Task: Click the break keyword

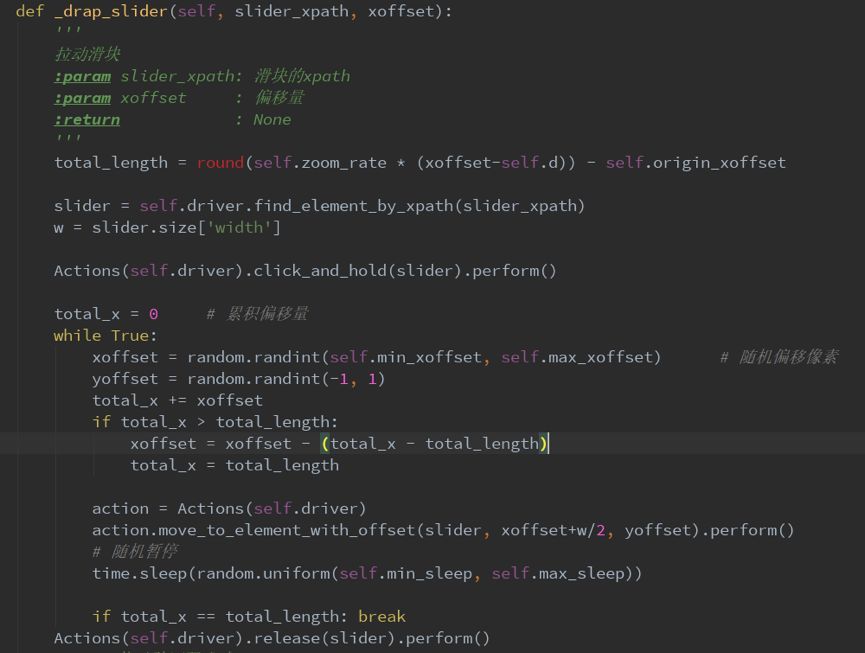Action: coord(381,616)
